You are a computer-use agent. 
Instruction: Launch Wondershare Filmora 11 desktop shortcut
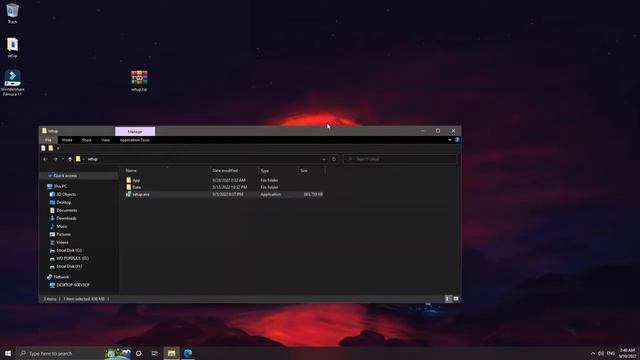pyautogui.click(x=12, y=83)
